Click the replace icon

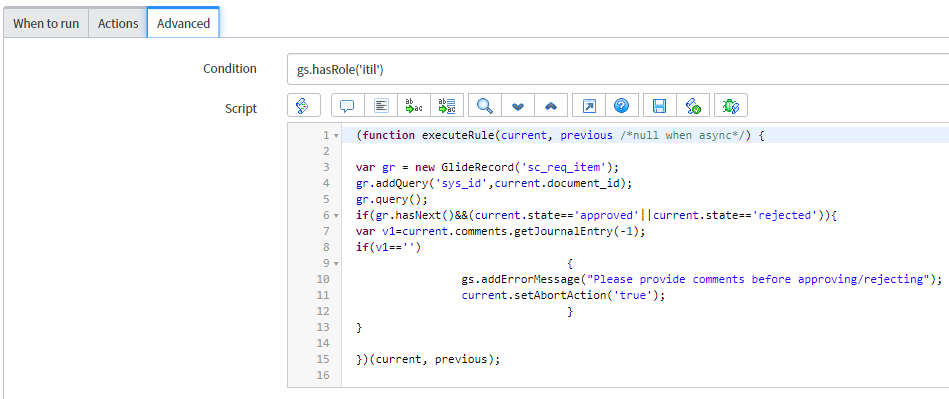[414, 105]
